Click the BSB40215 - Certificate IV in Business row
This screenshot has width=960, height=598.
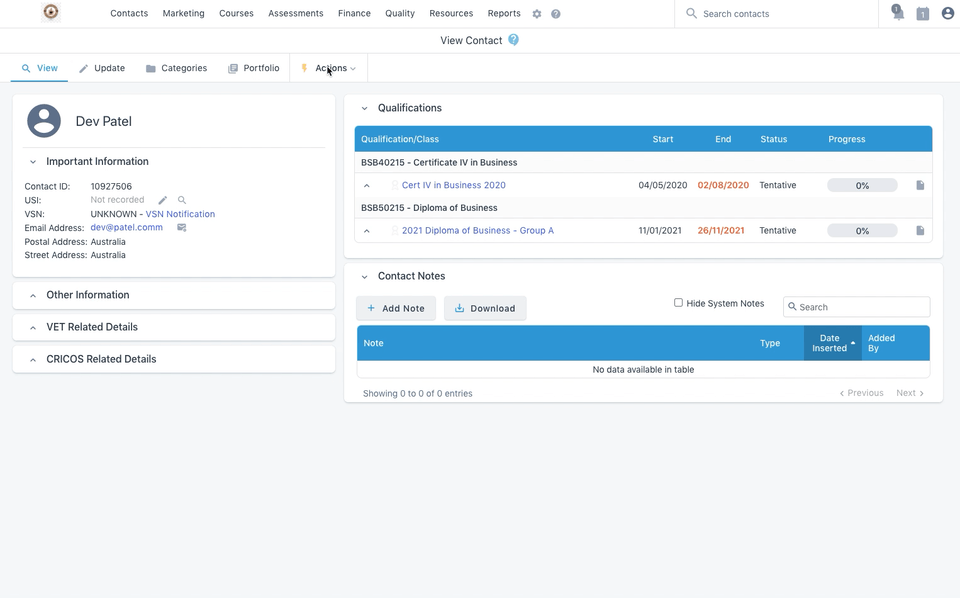[643, 162]
